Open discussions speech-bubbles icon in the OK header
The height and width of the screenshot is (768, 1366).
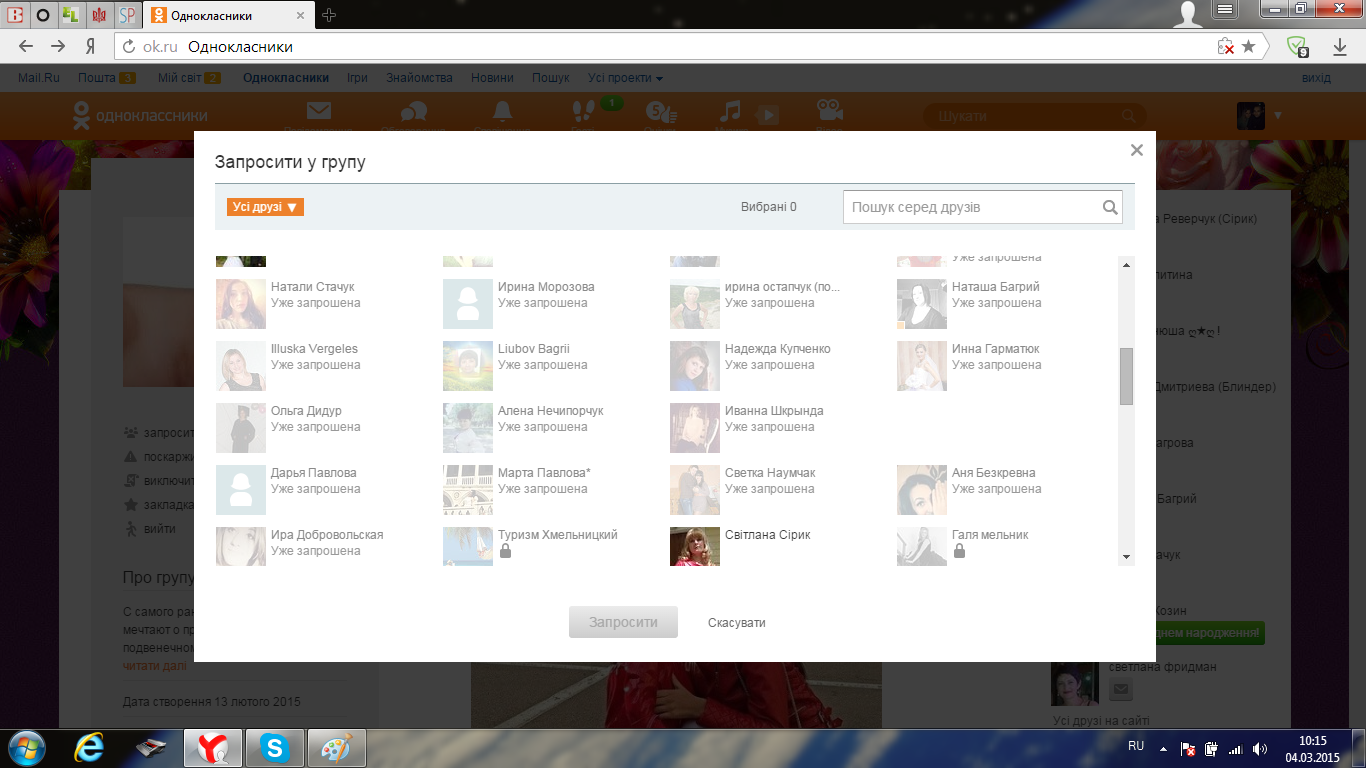pyautogui.click(x=413, y=113)
